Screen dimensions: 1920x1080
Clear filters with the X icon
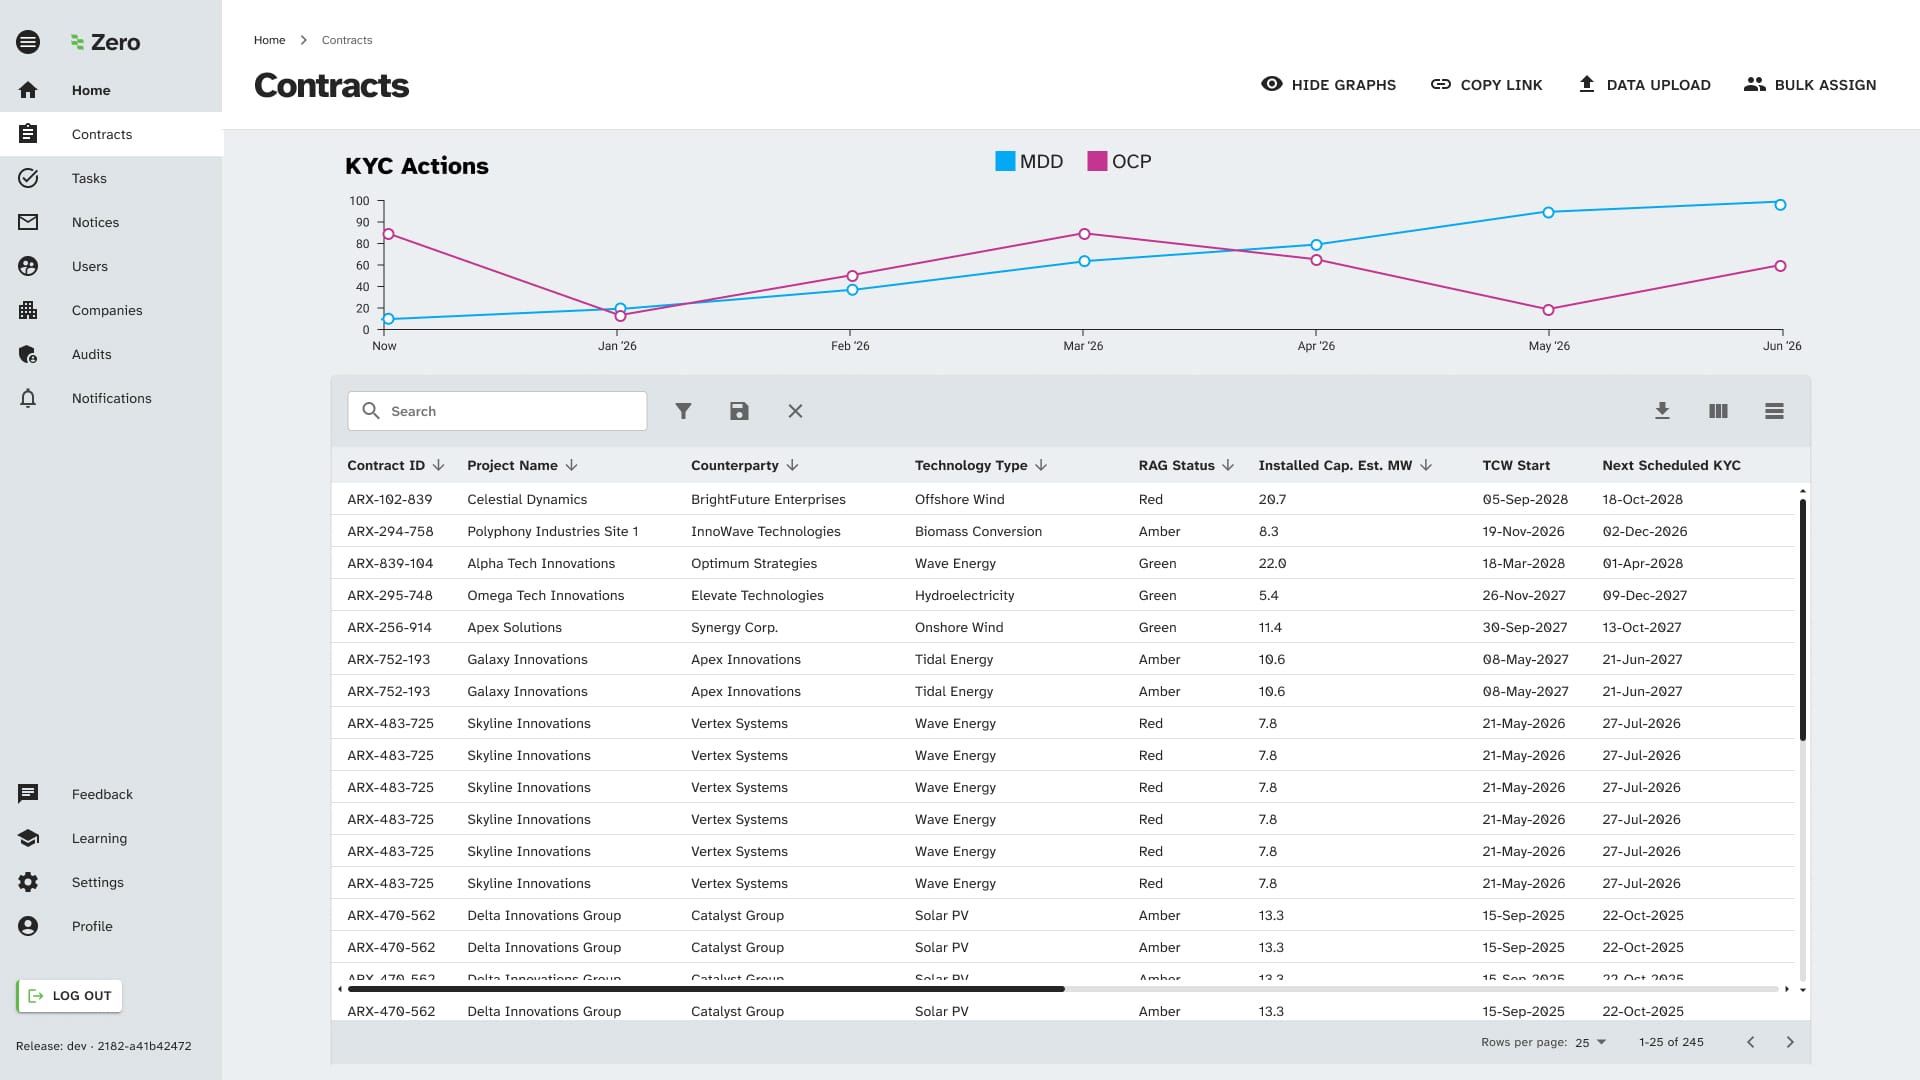pyautogui.click(x=795, y=411)
